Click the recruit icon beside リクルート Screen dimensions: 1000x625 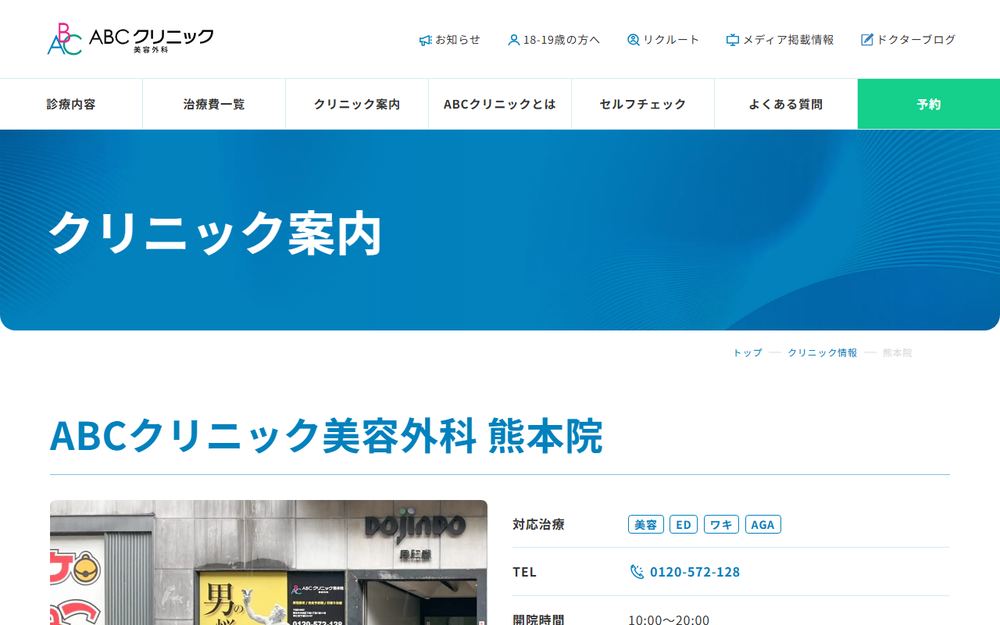pyautogui.click(x=633, y=40)
